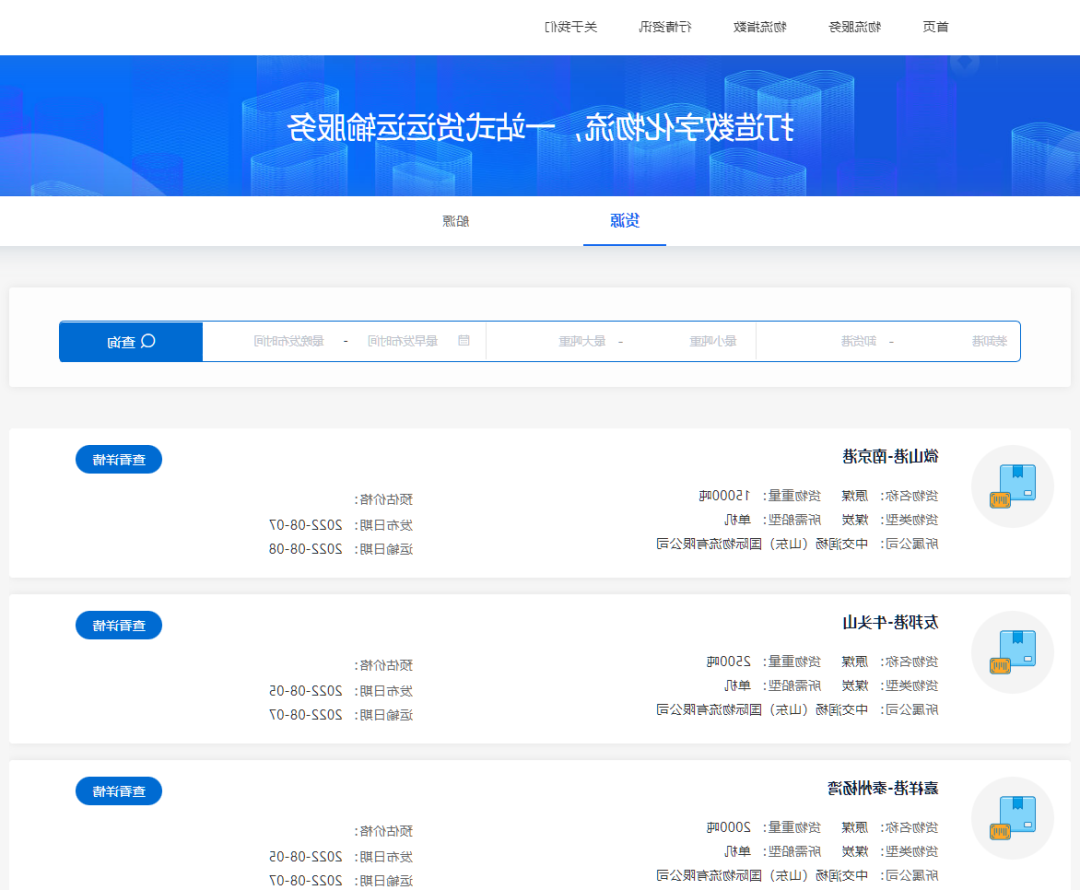Open the 行情资讯 navigation menu
Image resolution: width=1080 pixels, height=890 pixels.
click(665, 27)
